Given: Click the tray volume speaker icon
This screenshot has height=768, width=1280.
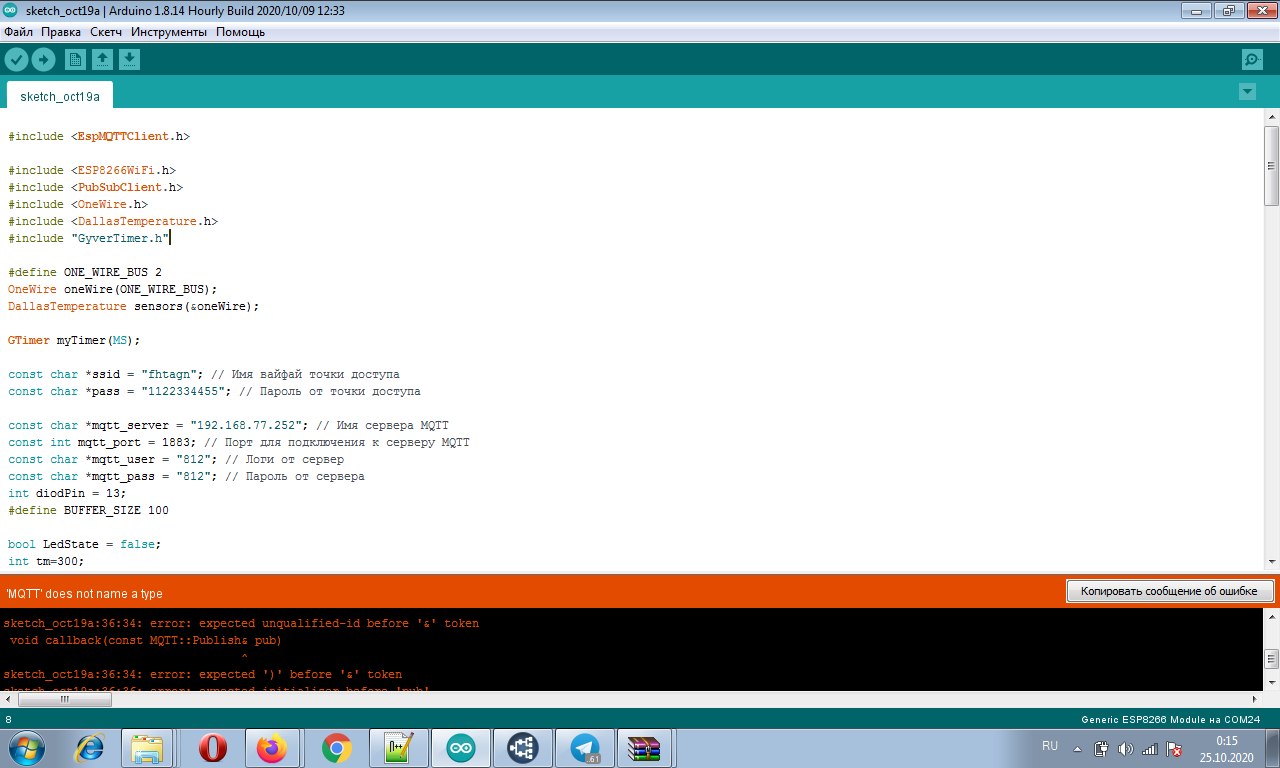Looking at the screenshot, I should point(1125,748).
